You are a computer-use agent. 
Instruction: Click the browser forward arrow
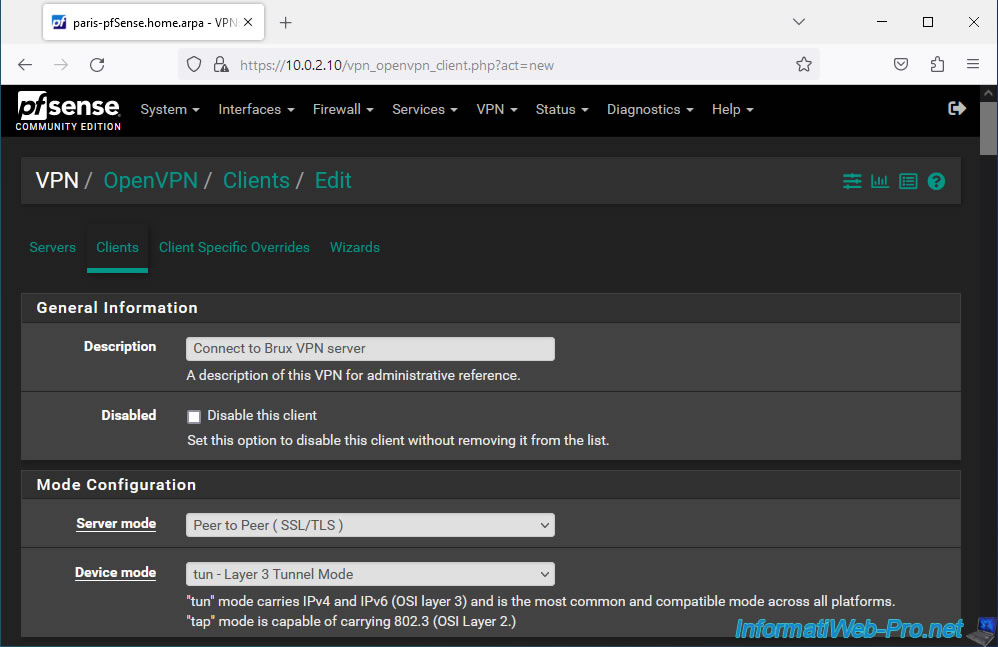61,65
